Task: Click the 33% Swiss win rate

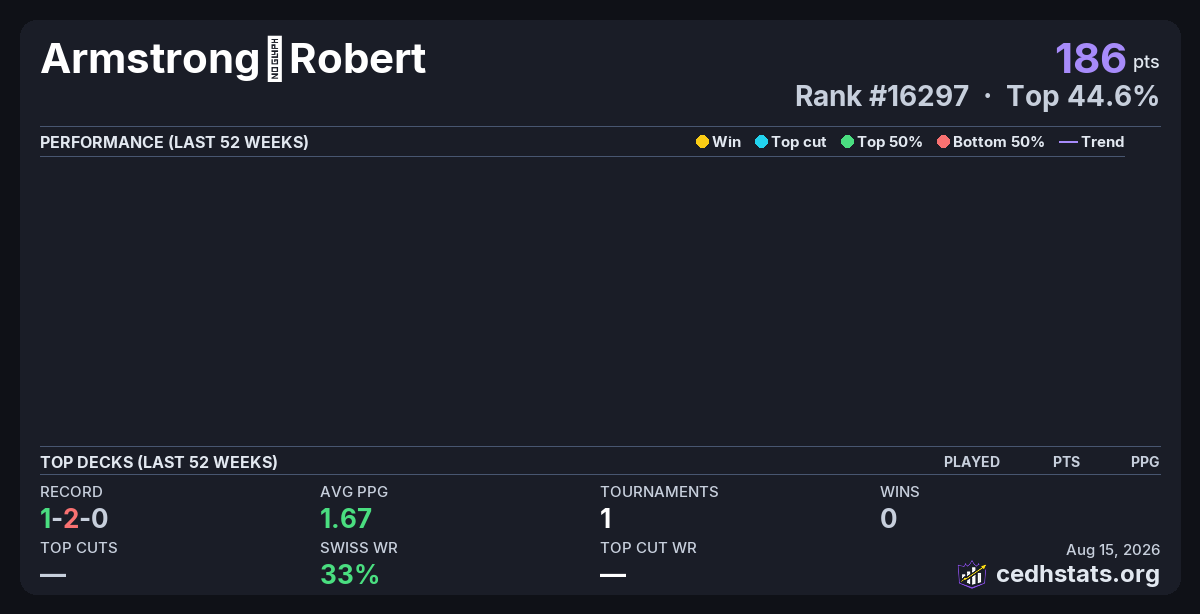Action: [349, 574]
